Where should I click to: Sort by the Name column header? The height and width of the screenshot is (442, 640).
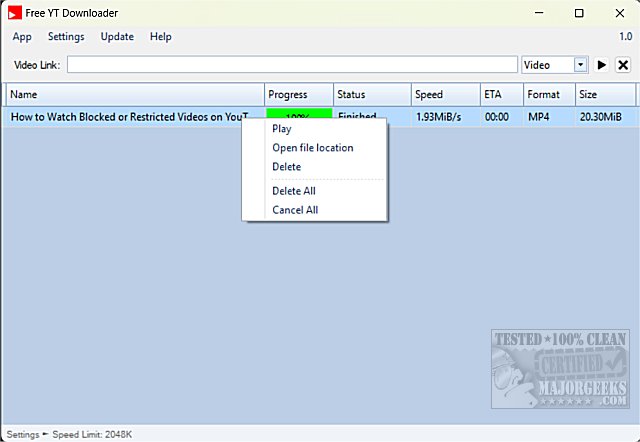click(135, 94)
